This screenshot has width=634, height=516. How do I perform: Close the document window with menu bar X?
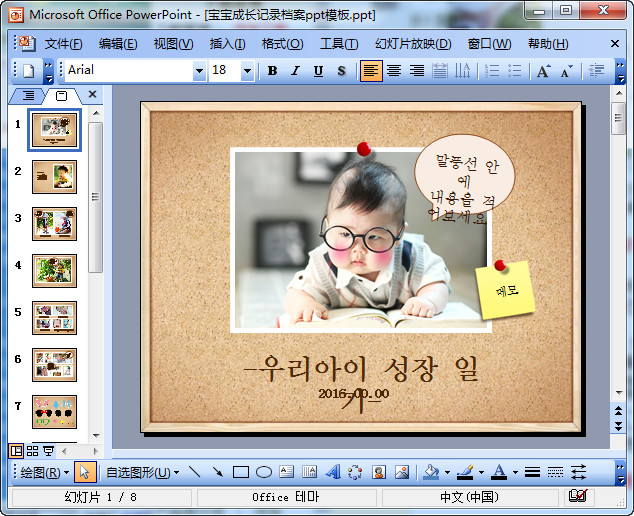click(x=615, y=43)
